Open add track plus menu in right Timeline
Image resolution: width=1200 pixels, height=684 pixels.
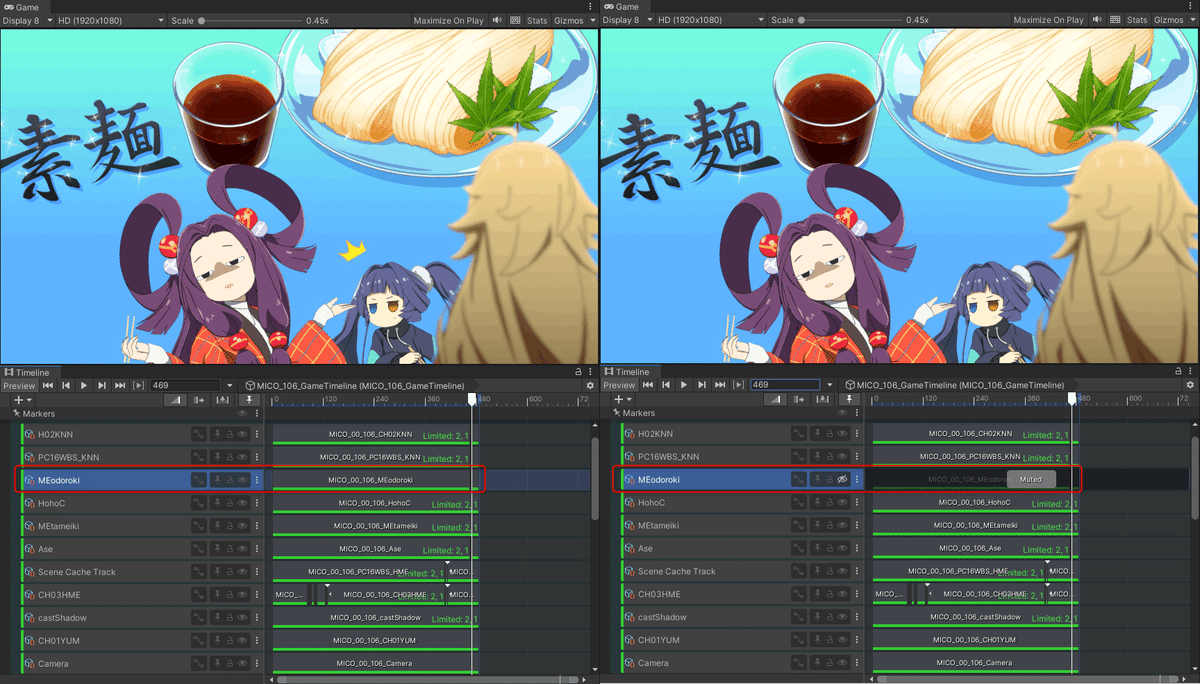[621, 400]
